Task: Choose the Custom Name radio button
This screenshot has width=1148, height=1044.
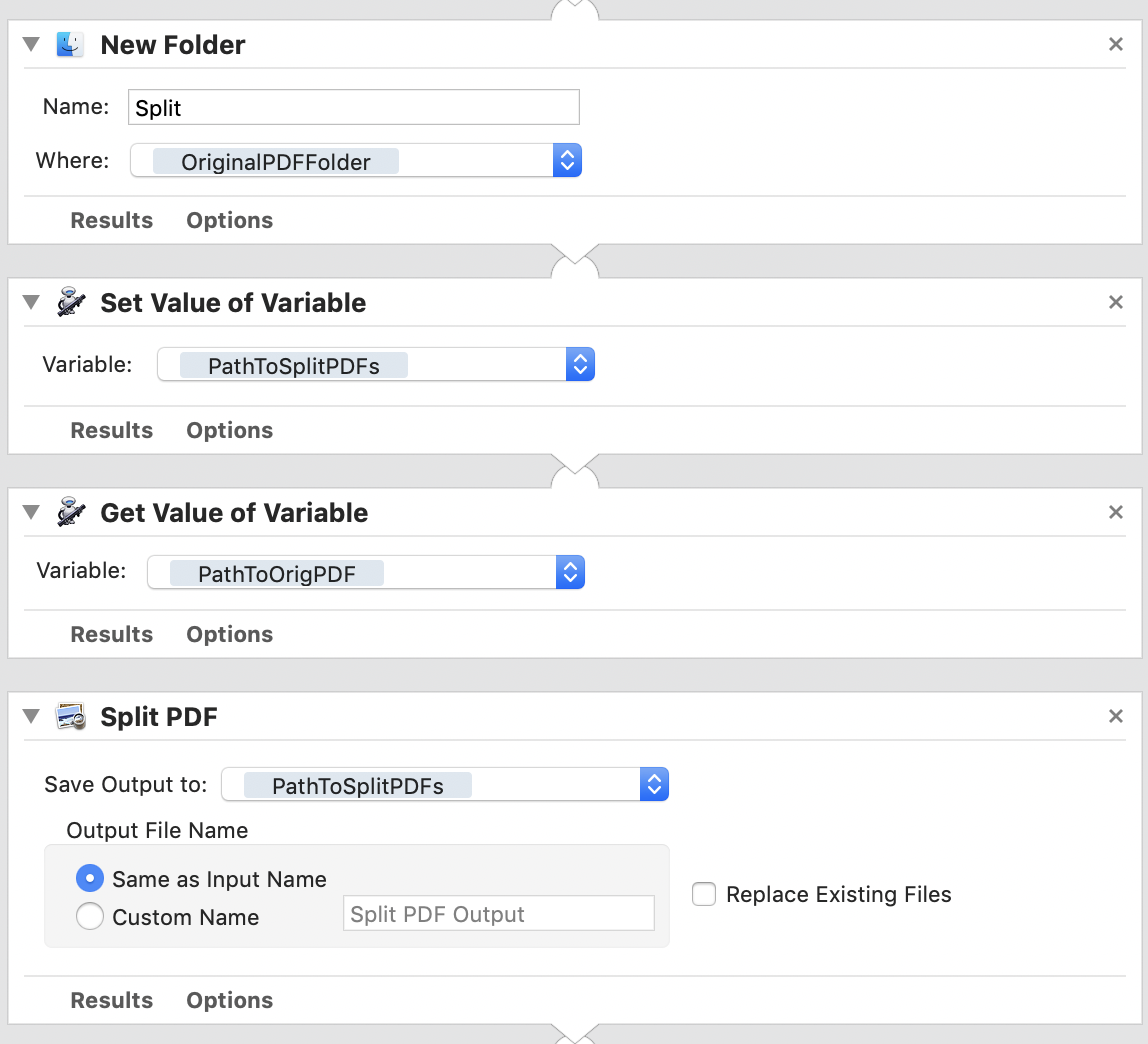Action: tap(90, 917)
